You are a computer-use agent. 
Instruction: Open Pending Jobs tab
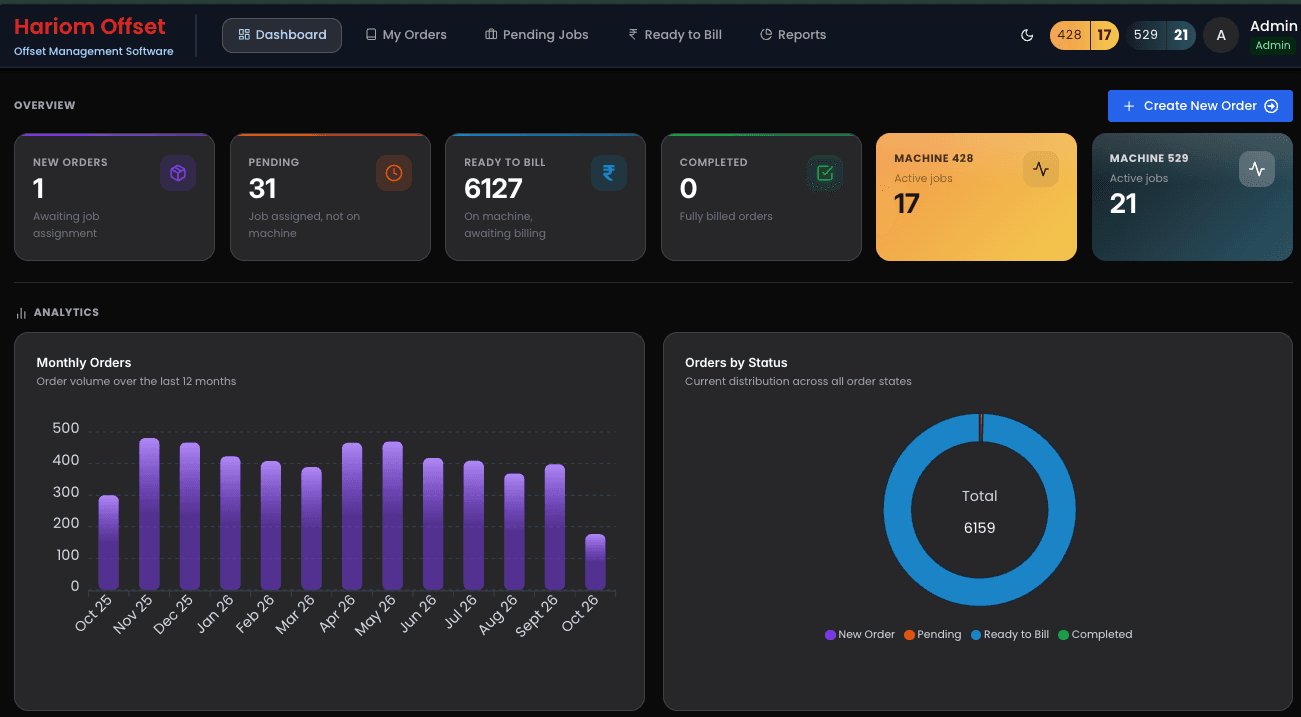537,35
